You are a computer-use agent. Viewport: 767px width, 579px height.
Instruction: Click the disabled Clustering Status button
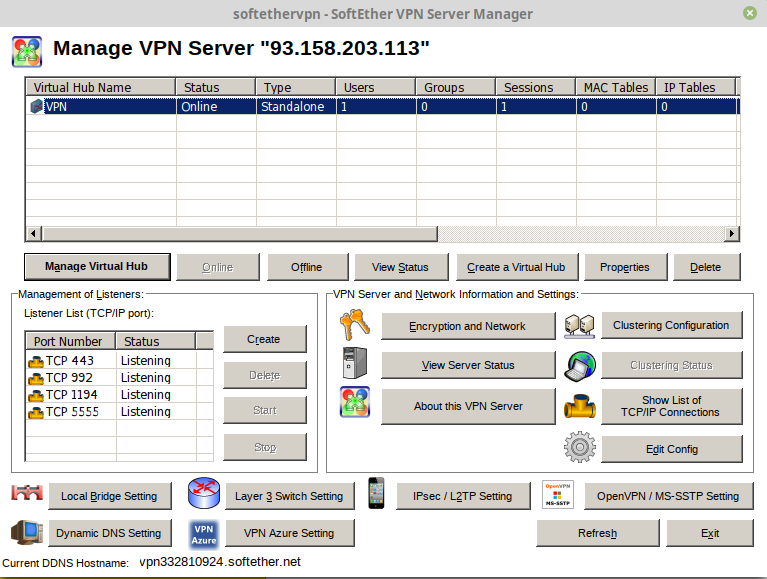(672, 365)
